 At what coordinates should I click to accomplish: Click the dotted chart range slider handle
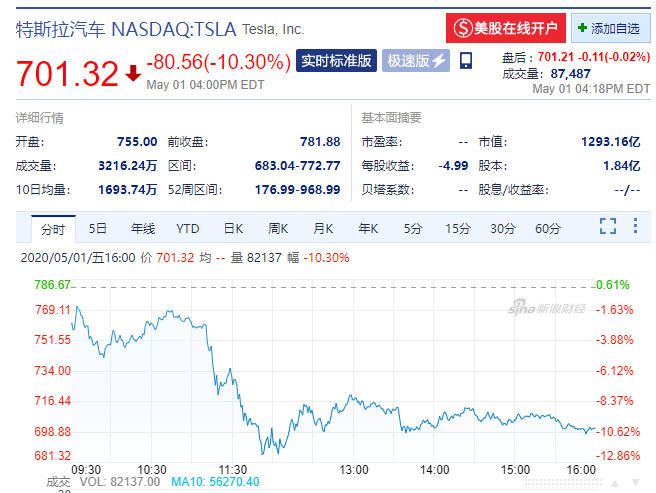(x=563, y=483)
